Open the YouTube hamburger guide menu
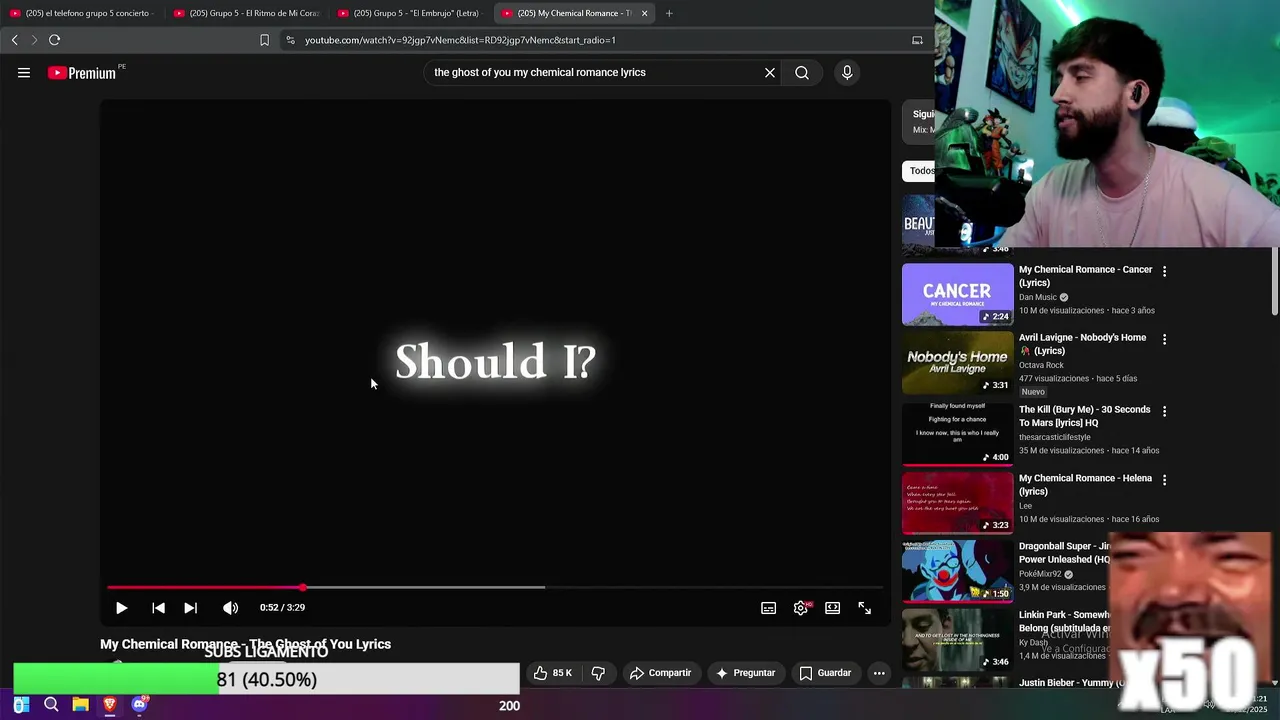 tap(24, 73)
